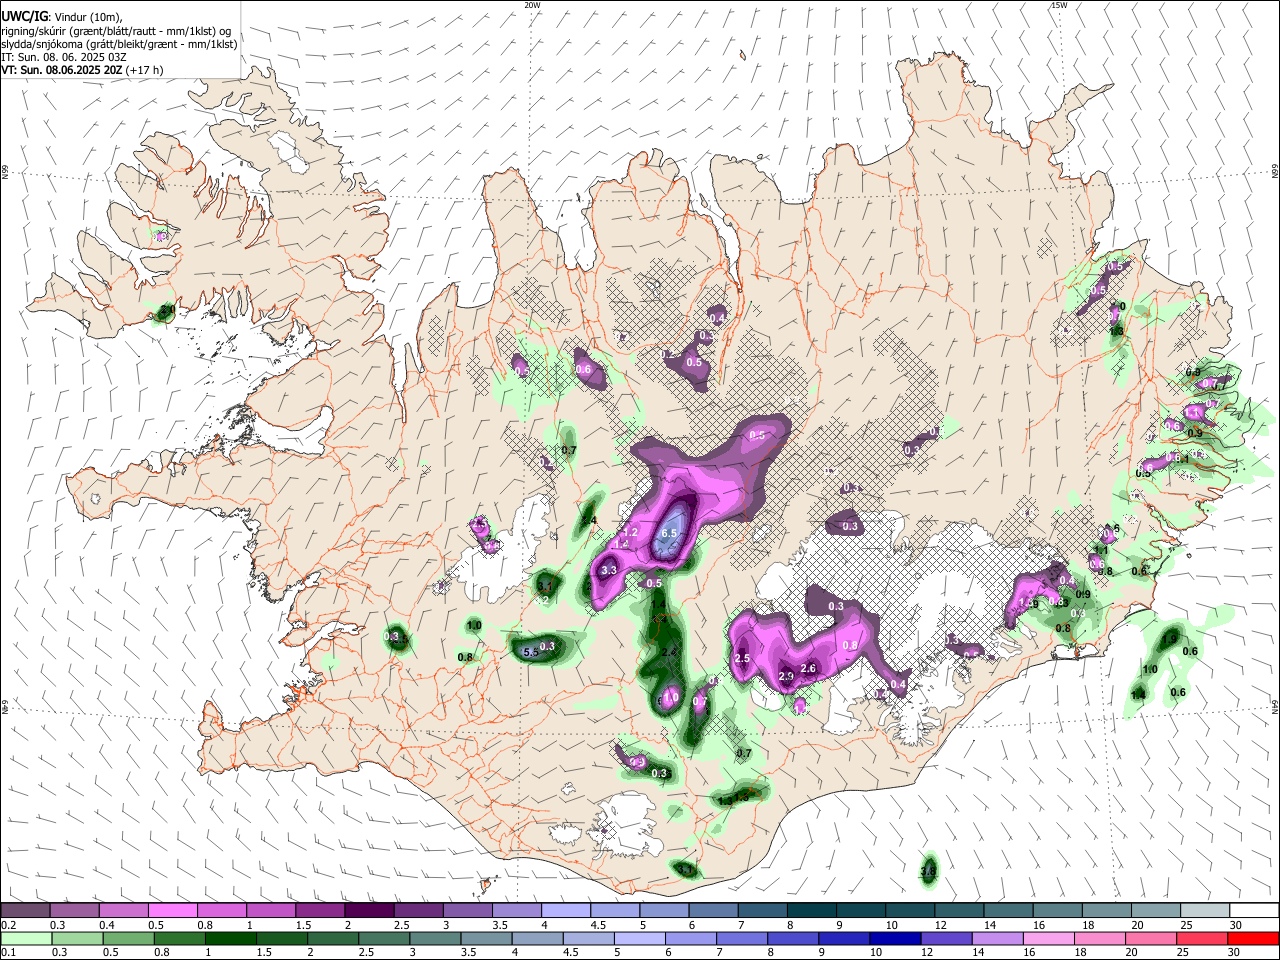
Task: Pick the 8 blue swatch in lower legend row
Action: tap(792, 938)
